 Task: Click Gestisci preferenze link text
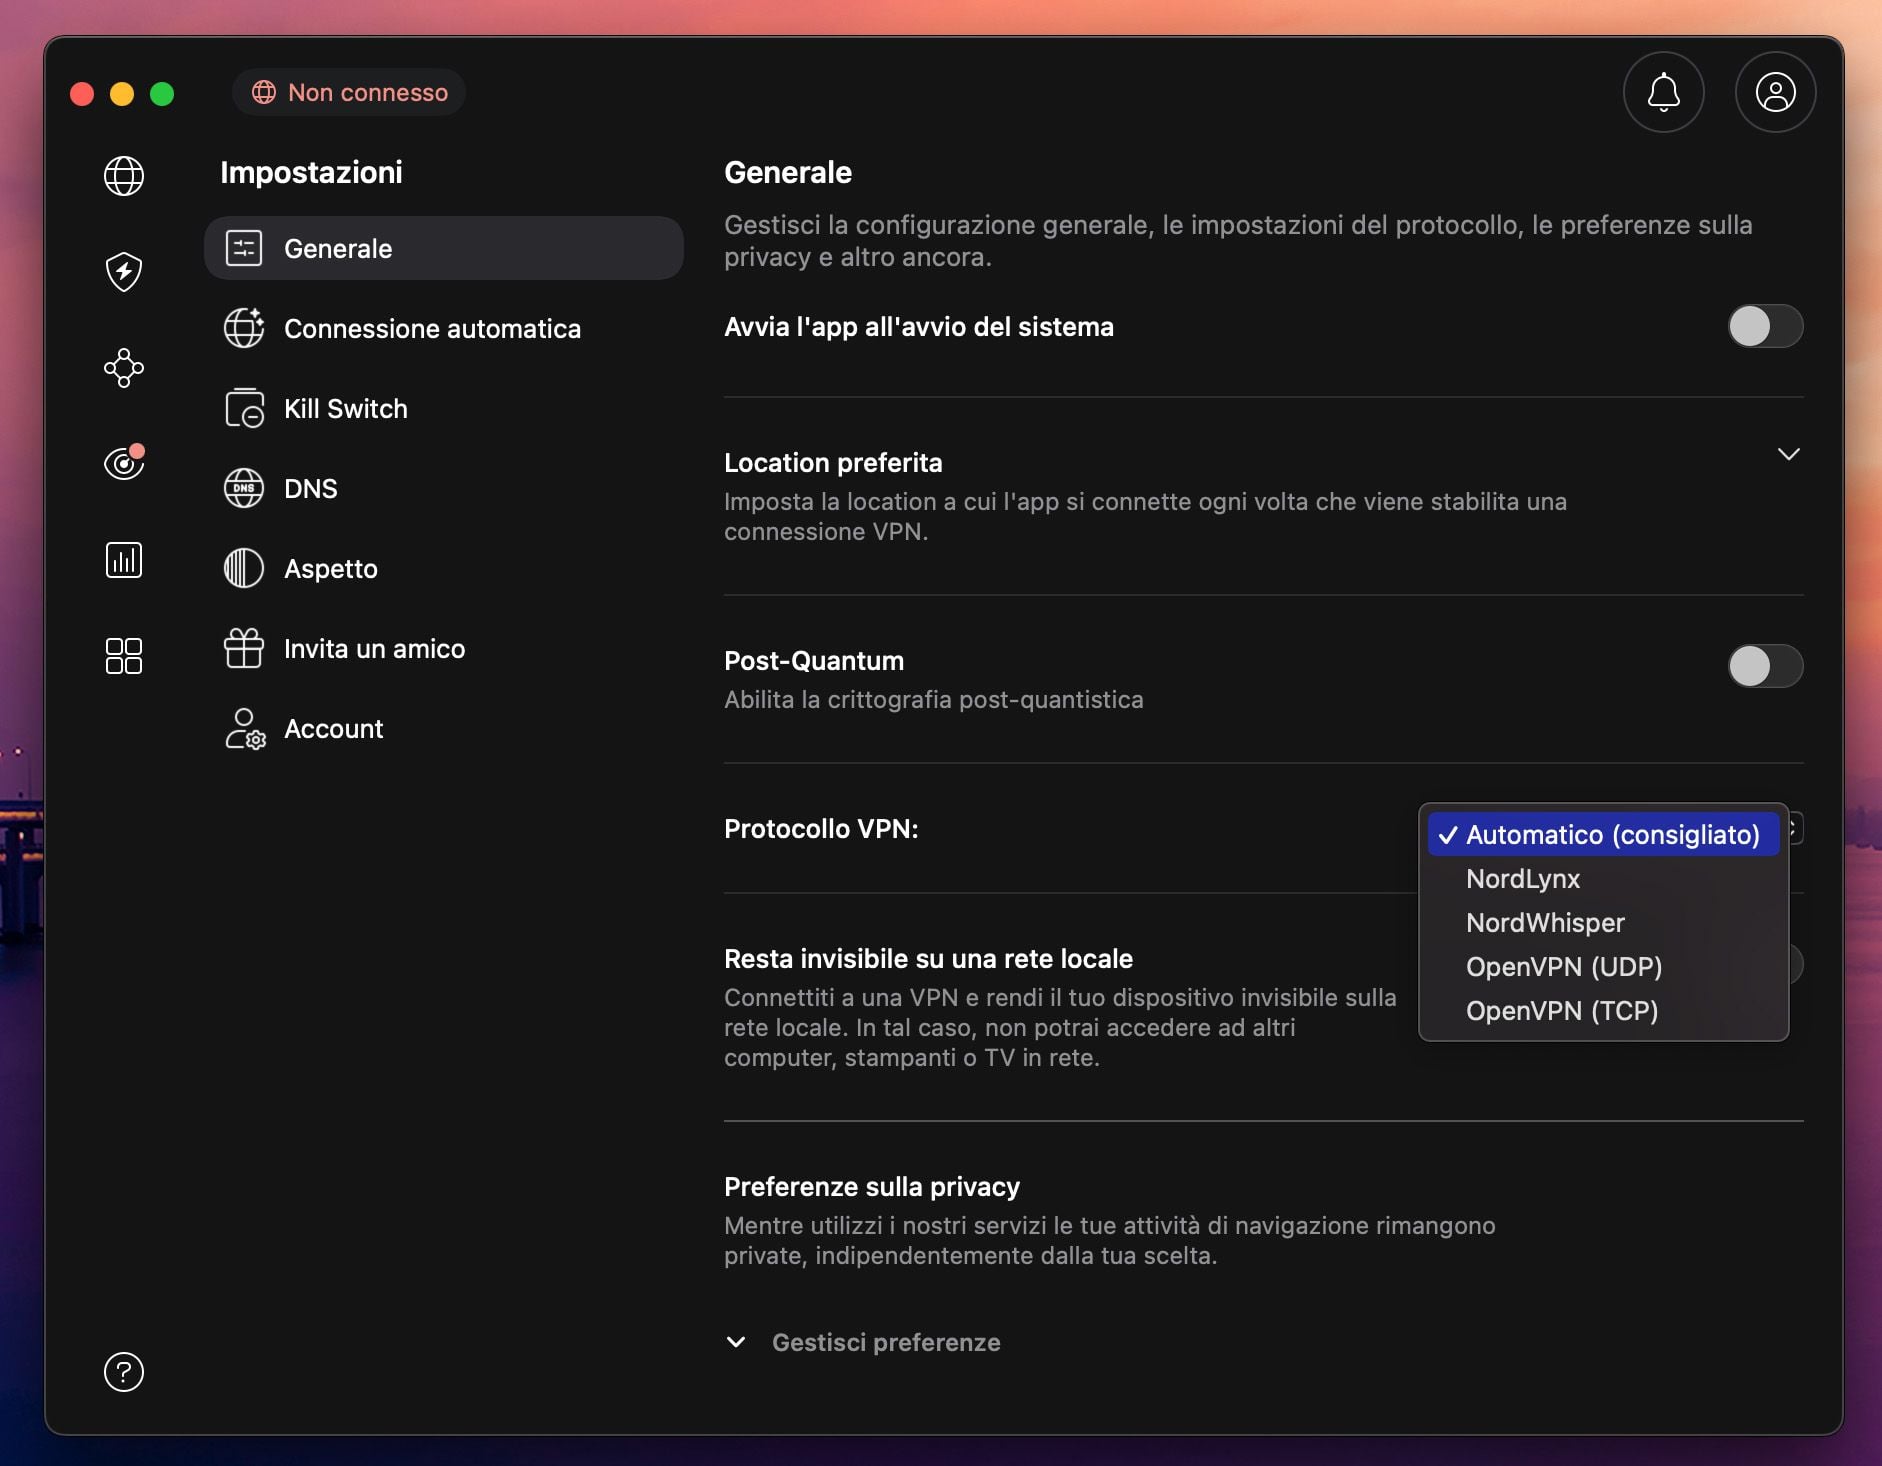pyautogui.click(x=886, y=1342)
